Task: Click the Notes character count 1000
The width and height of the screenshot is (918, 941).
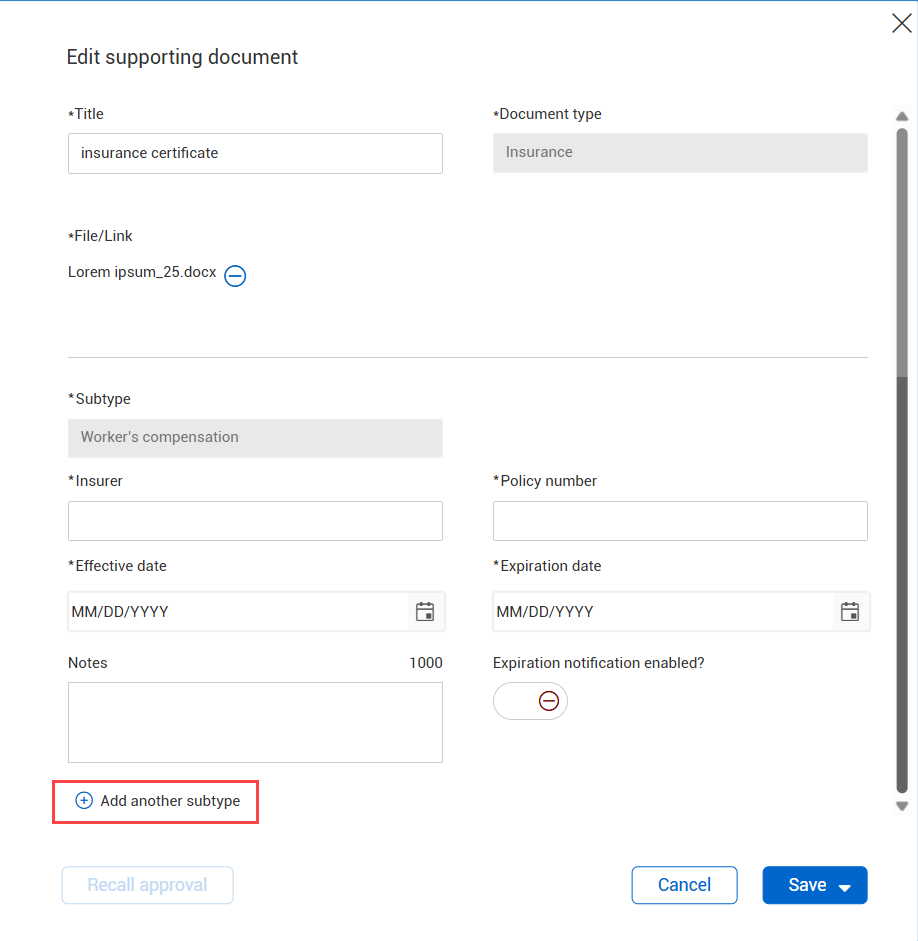Action: (x=426, y=663)
